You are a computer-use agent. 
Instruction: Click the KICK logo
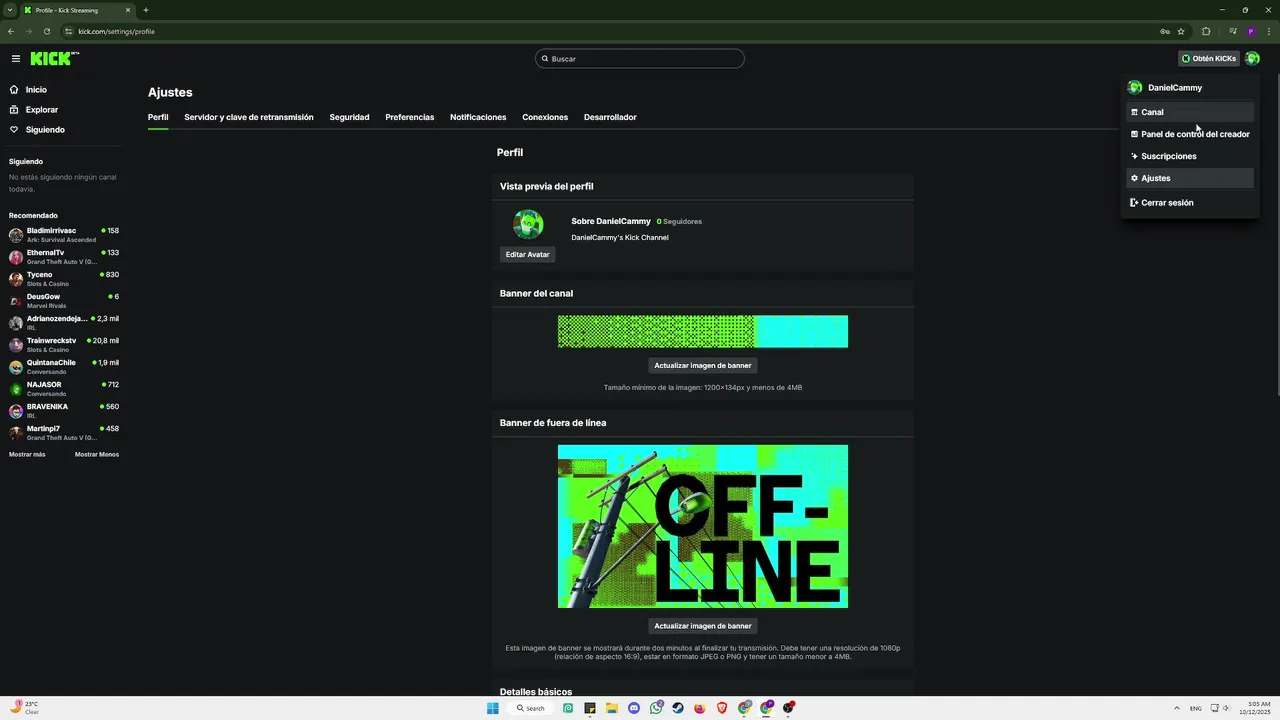52,59
